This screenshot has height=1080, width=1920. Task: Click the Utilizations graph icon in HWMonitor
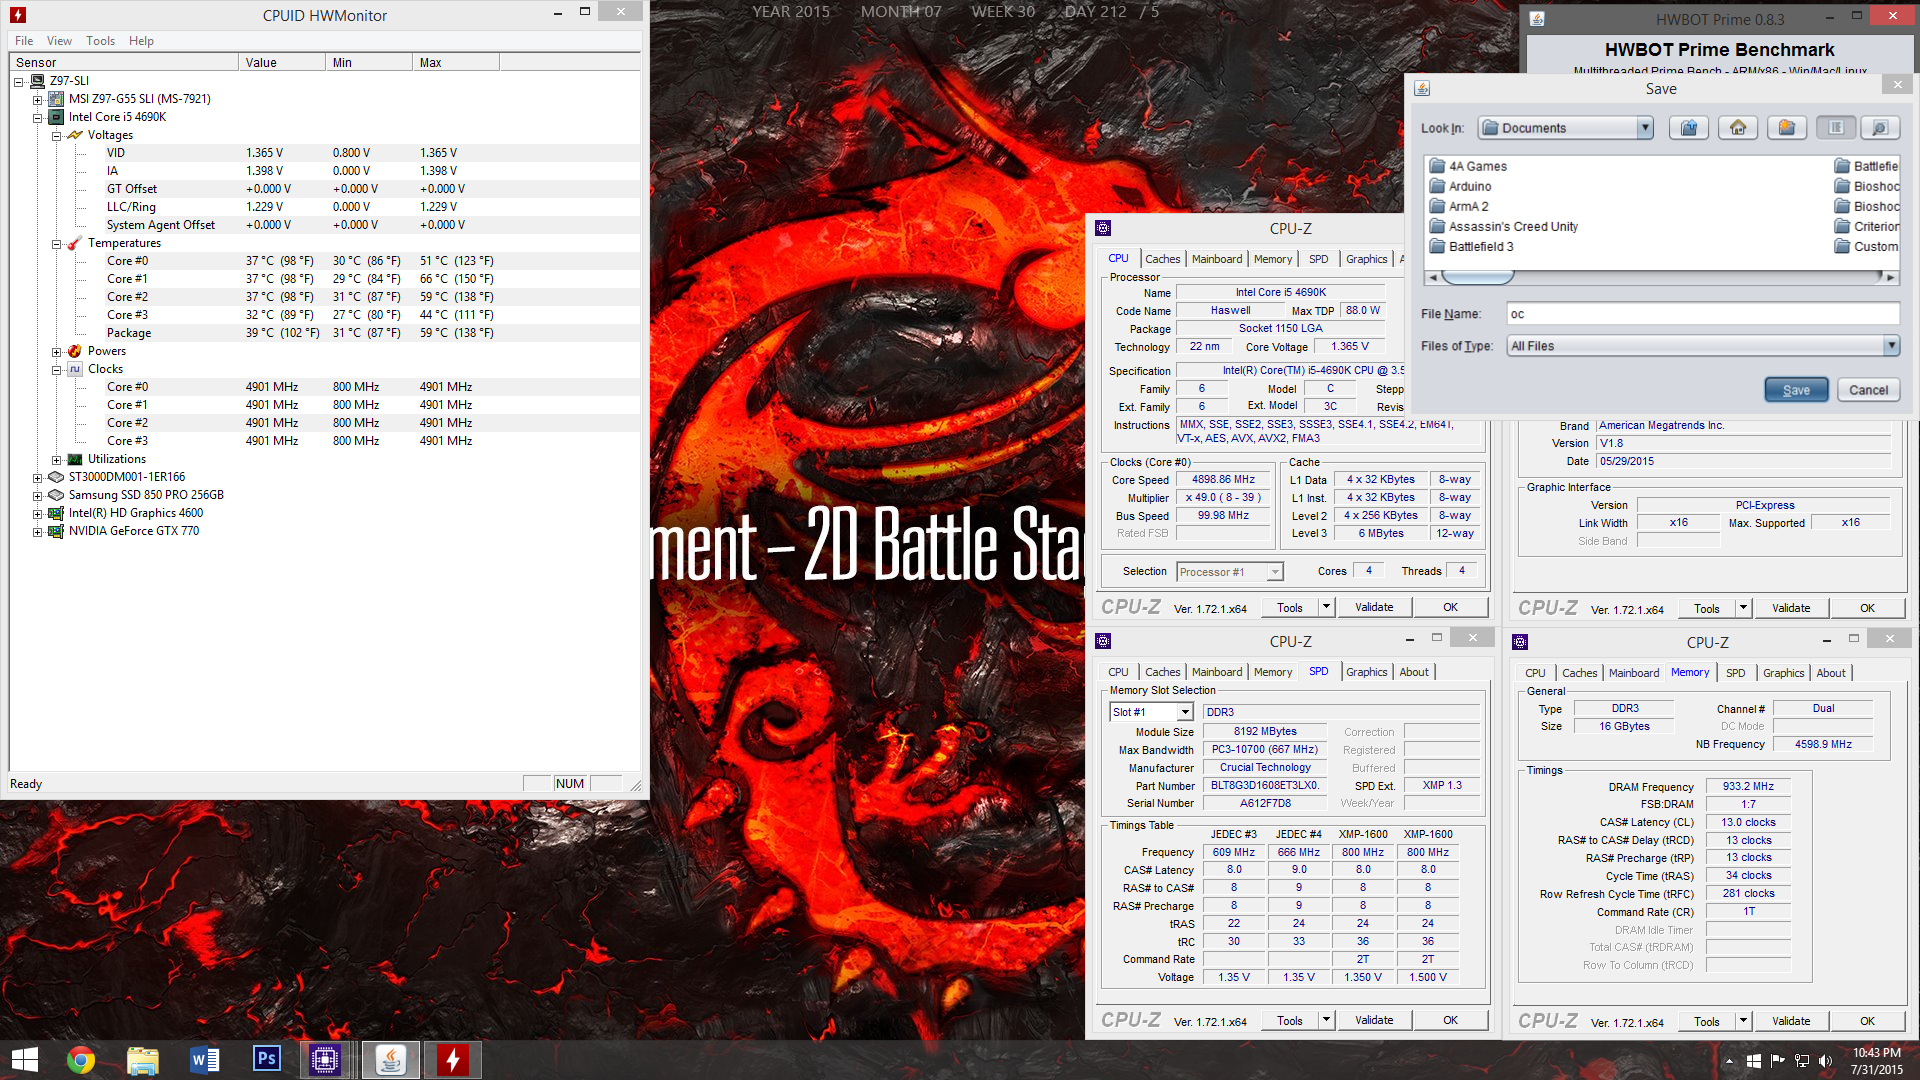(x=75, y=459)
